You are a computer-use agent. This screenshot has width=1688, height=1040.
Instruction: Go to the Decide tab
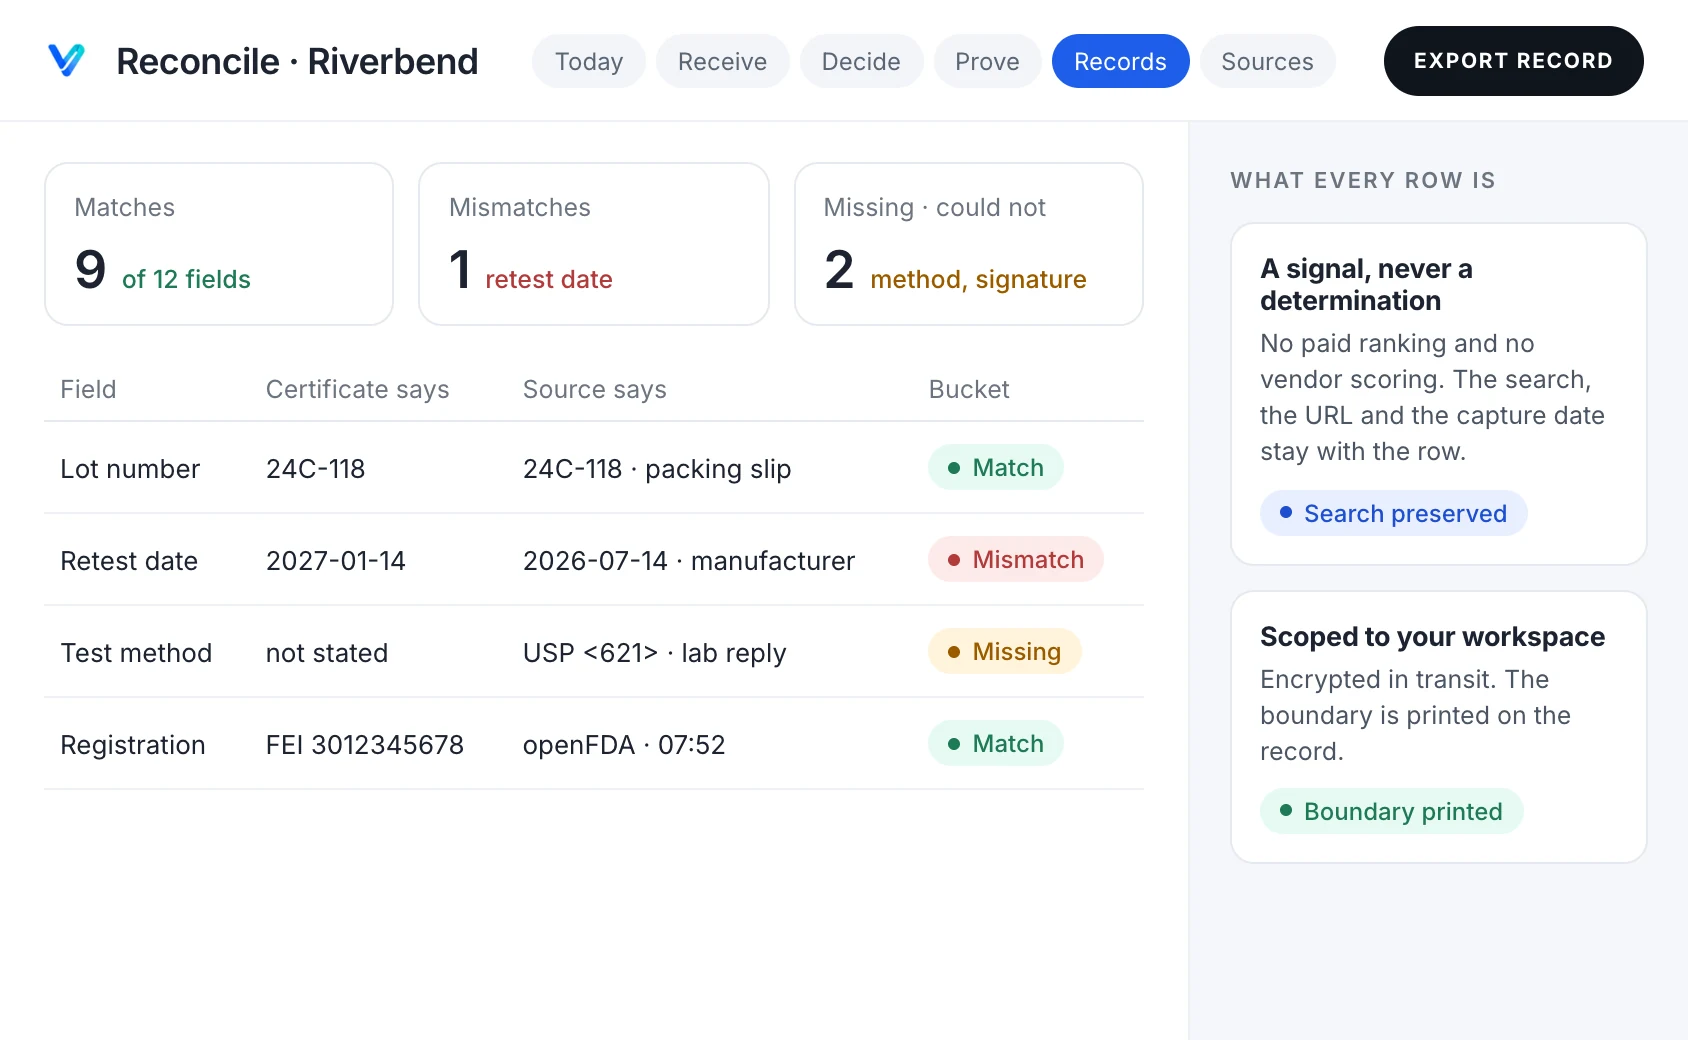[x=861, y=61]
